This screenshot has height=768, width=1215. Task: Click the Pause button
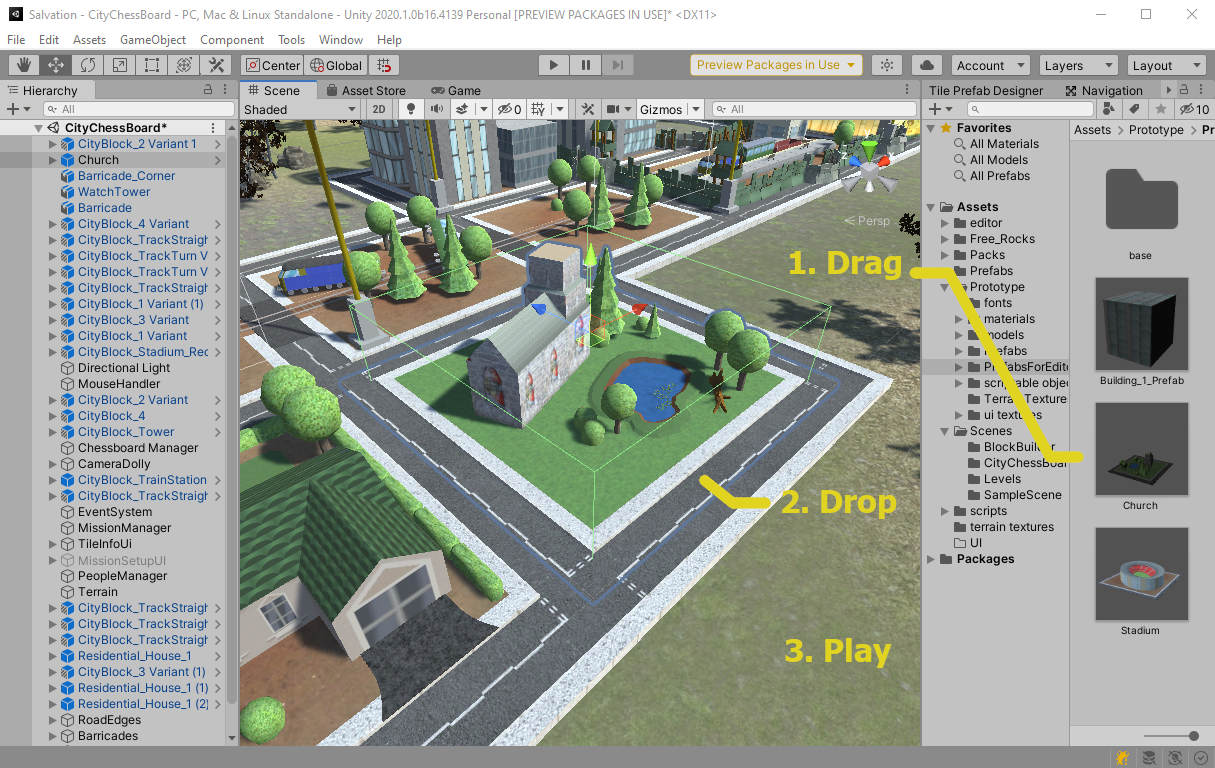coord(586,65)
